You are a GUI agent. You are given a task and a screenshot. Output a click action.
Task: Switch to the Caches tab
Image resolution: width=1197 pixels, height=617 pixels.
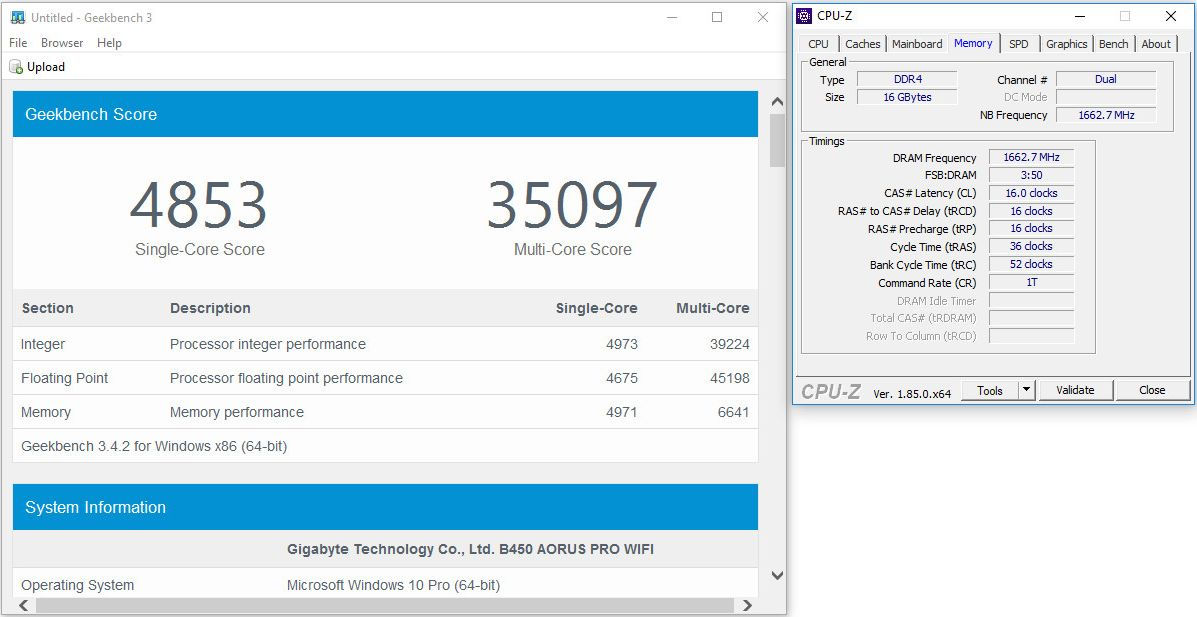[862, 44]
